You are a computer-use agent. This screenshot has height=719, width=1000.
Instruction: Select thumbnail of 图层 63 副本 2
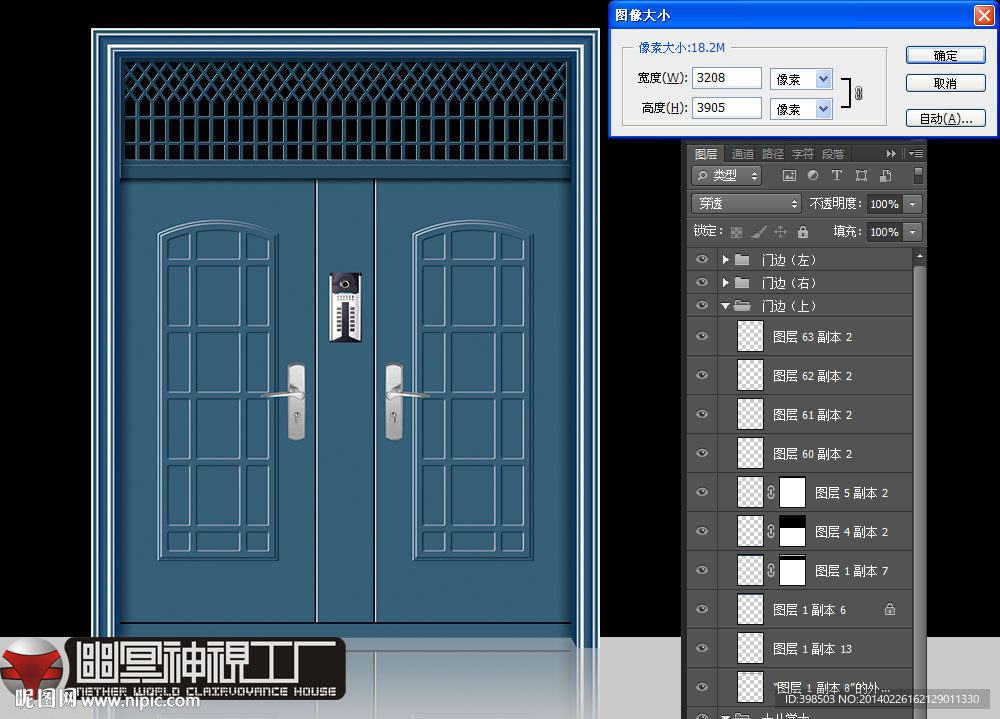pos(750,336)
